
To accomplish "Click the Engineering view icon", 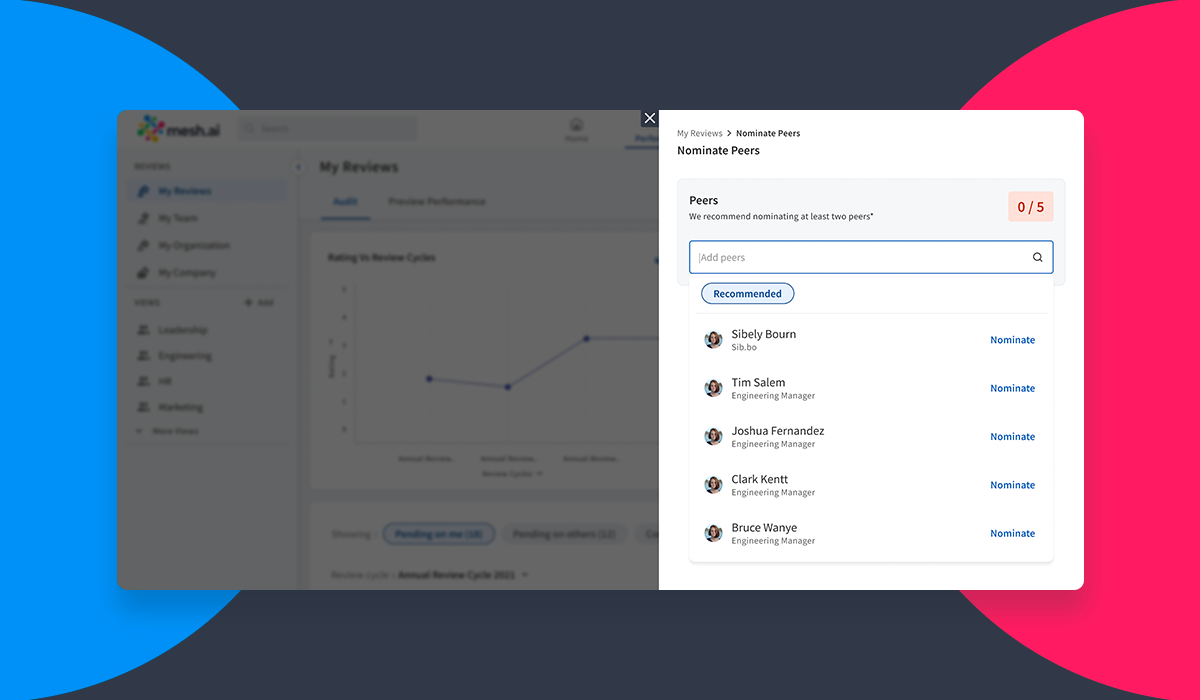I will pyautogui.click(x=143, y=356).
